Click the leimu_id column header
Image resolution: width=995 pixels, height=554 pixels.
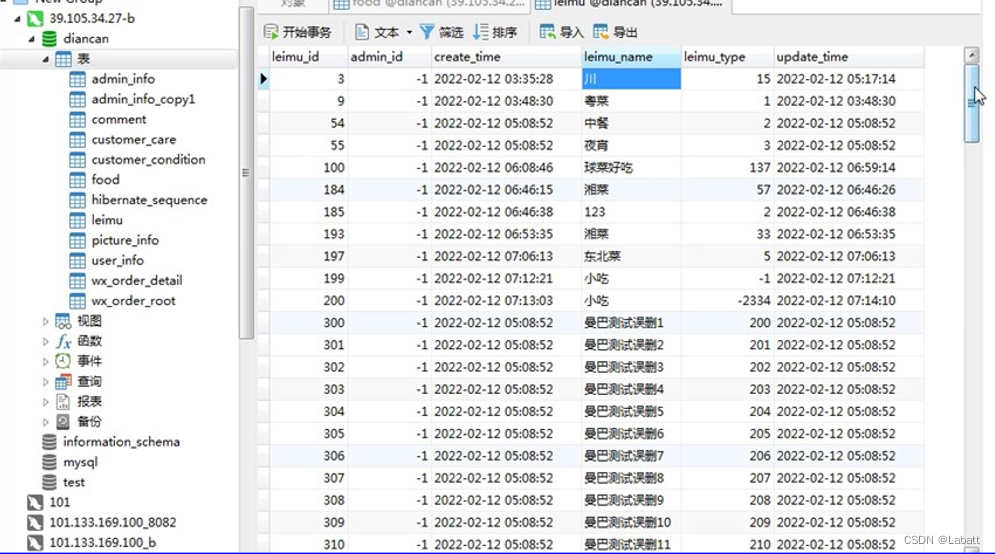click(308, 57)
